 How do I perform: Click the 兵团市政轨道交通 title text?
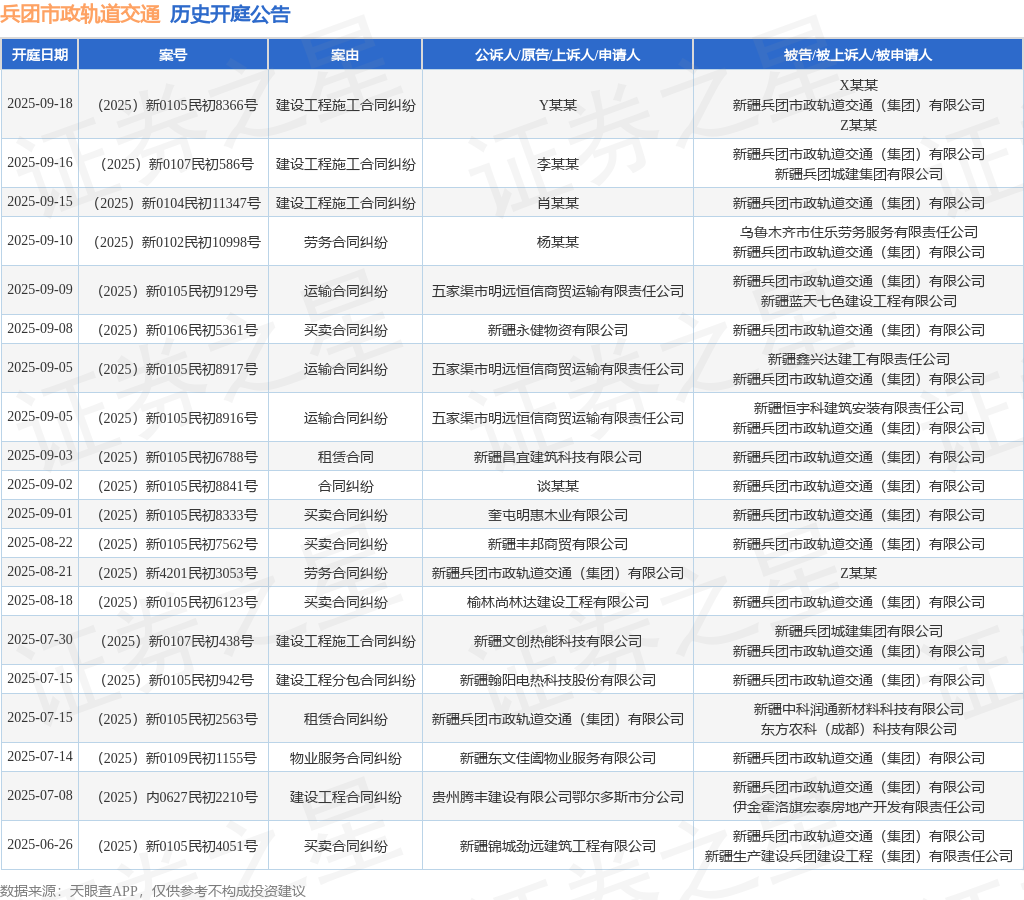(x=80, y=14)
